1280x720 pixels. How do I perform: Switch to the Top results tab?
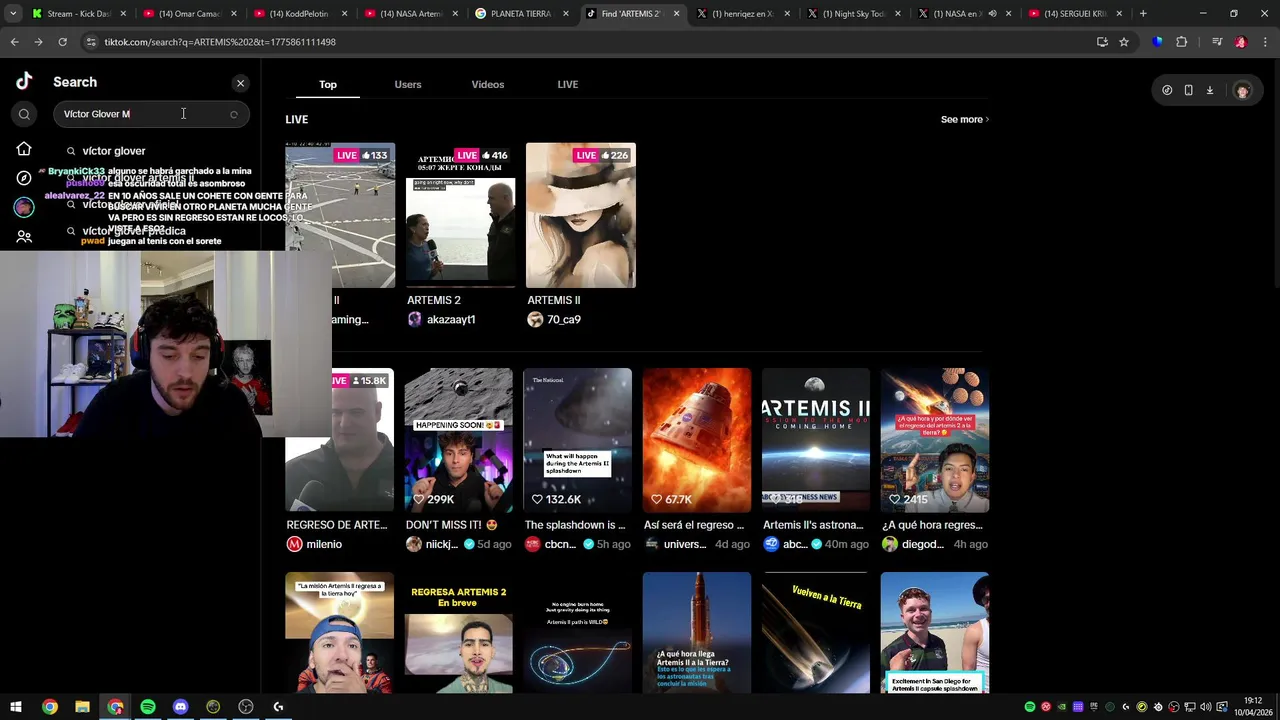pos(328,85)
